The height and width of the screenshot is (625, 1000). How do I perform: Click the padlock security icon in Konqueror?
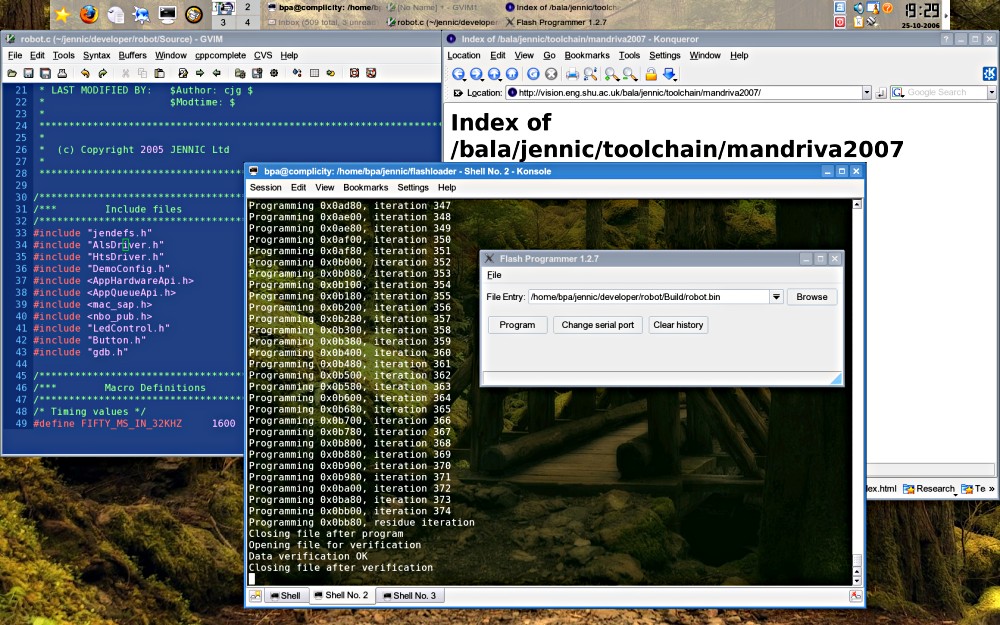pyautogui.click(x=651, y=74)
